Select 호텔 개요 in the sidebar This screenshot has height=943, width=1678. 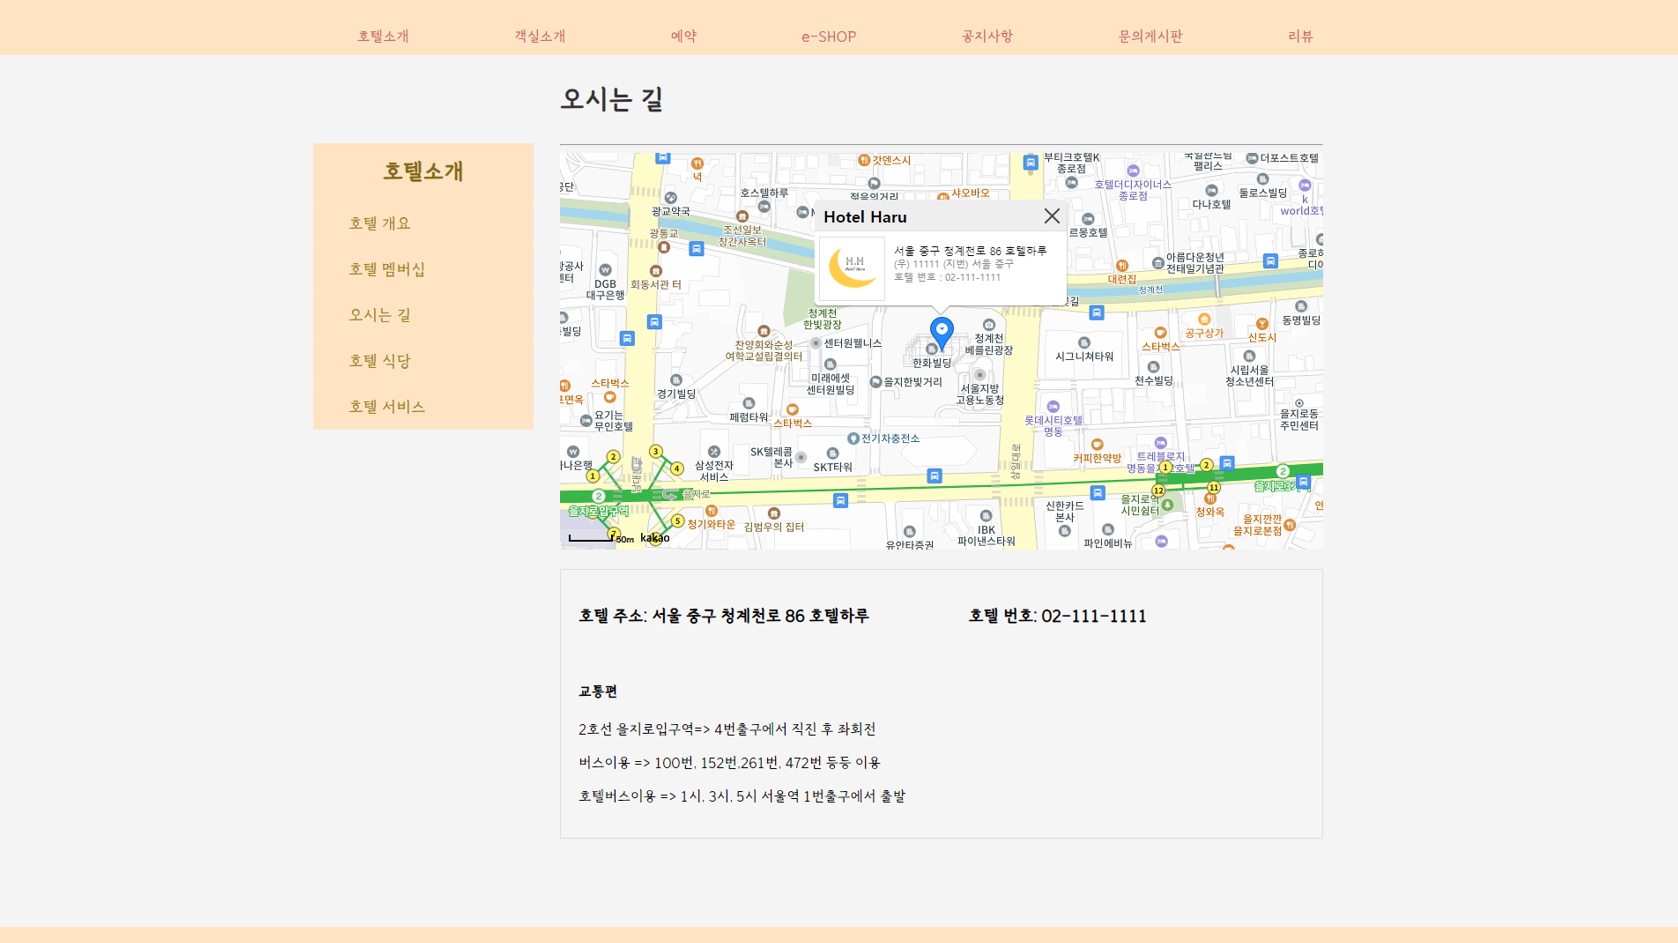(379, 223)
